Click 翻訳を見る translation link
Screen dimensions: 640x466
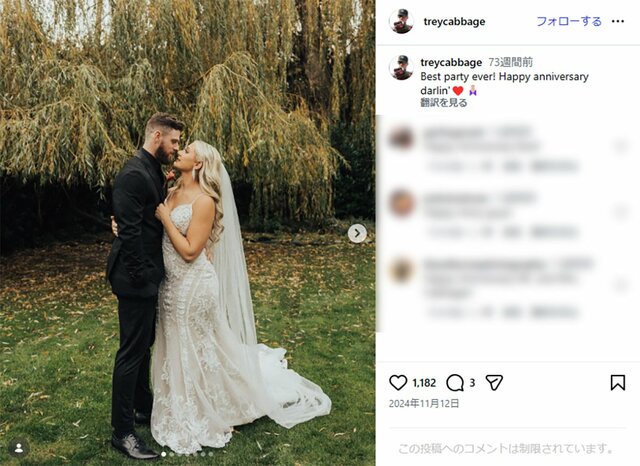pyautogui.click(x=444, y=103)
